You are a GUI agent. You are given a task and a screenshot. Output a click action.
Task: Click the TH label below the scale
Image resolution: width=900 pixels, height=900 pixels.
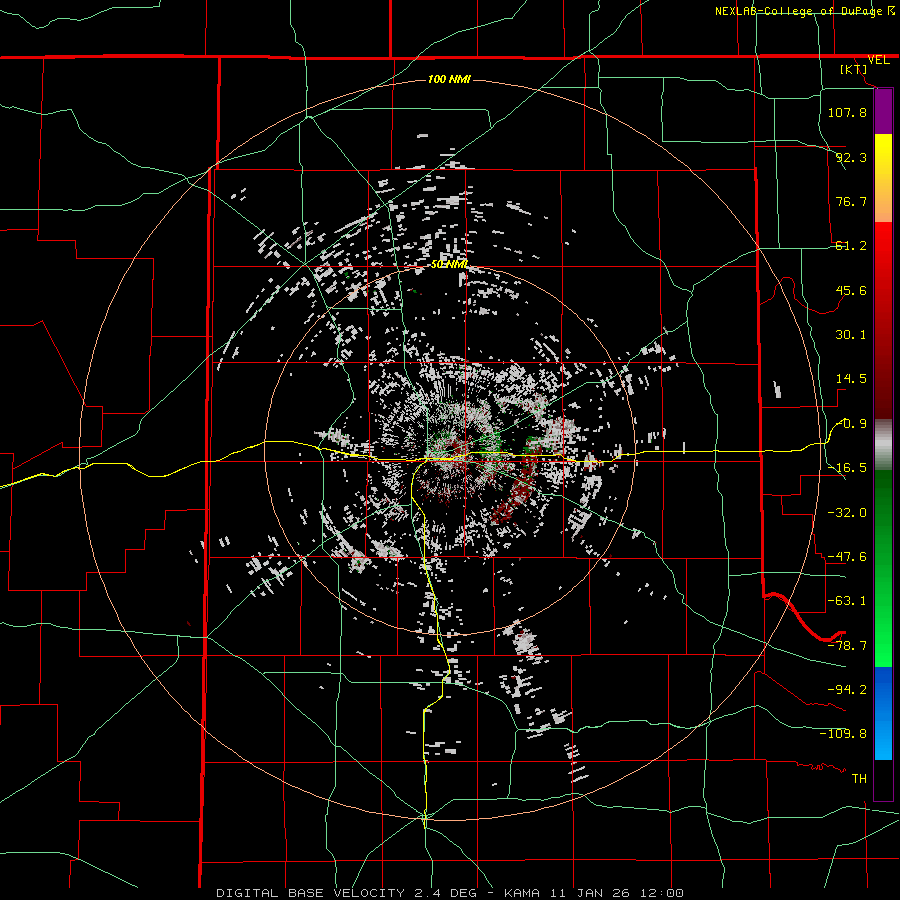click(859, 779)
